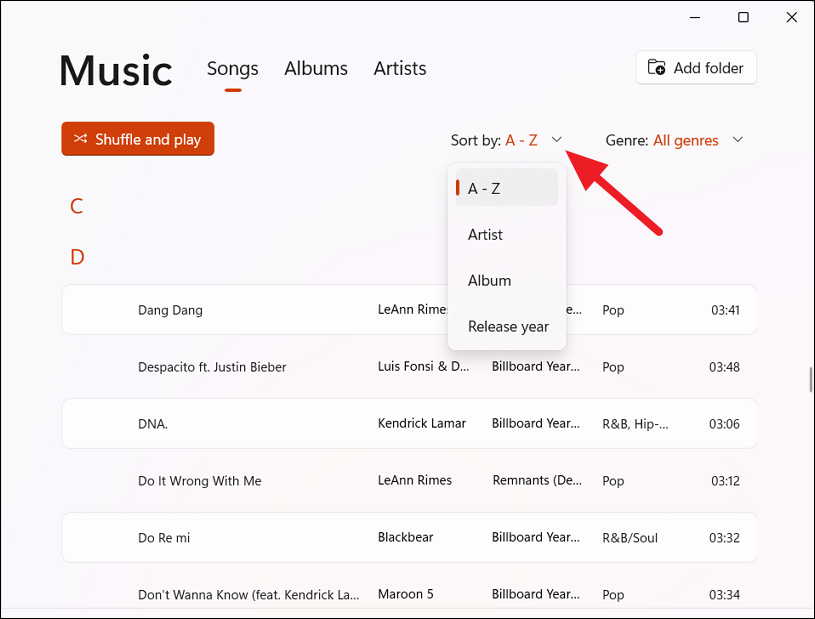Click the Sort by A - Z value
The width and height of the screenshot is (815, 619).
[x=521, y=140]
